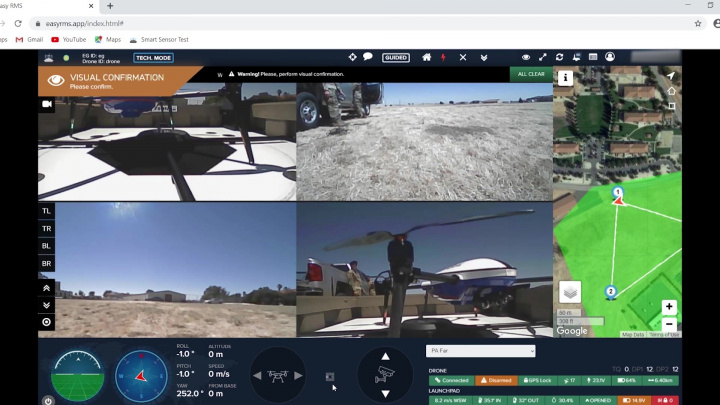Click the drone station icon at top-left
The image size is (720, 405).
[x=49, y=58]
